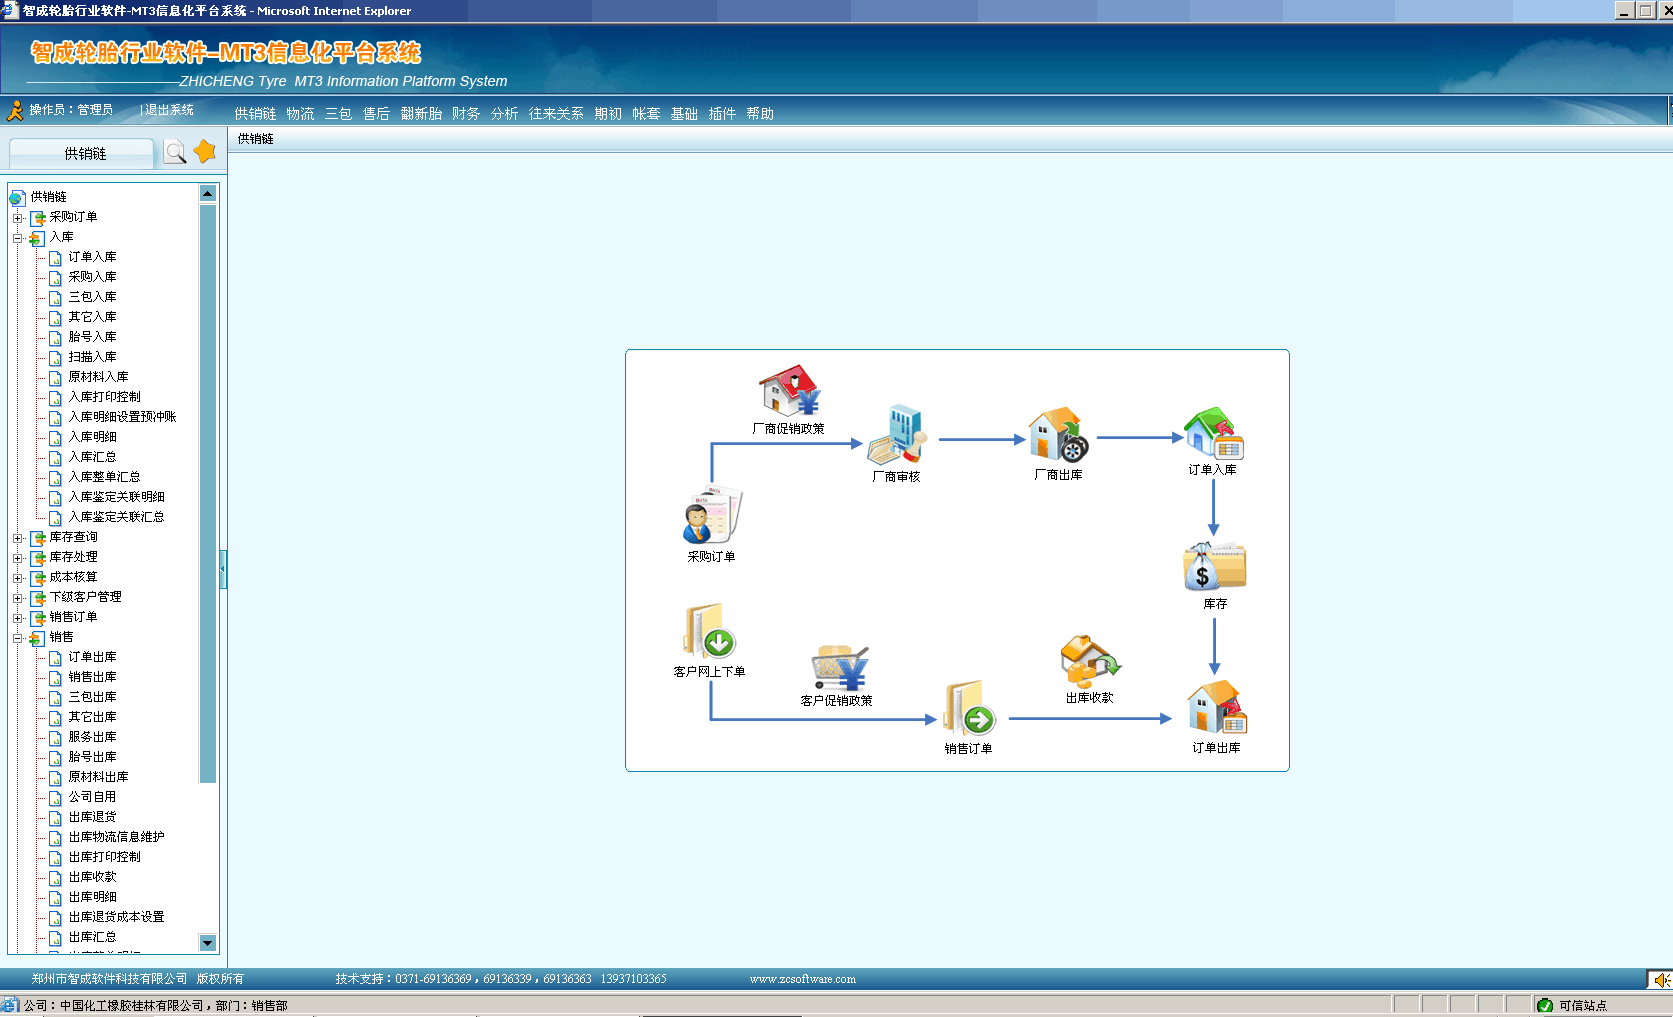
Task: Collapse the 入库 tree node
Action: coord(18,238)
